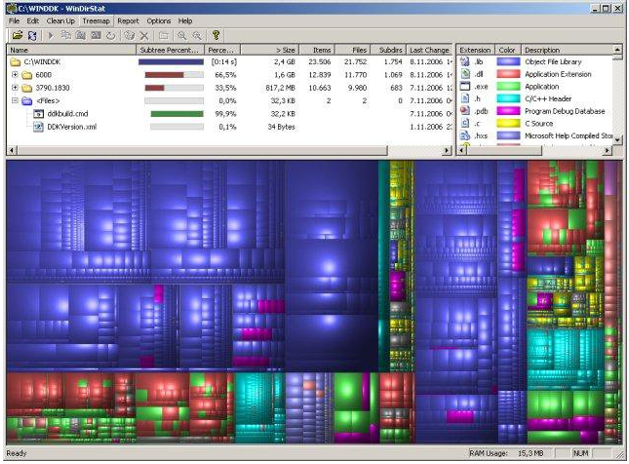Sort by the Size column header
Screen dimensions: 629x464
point(284,49)
